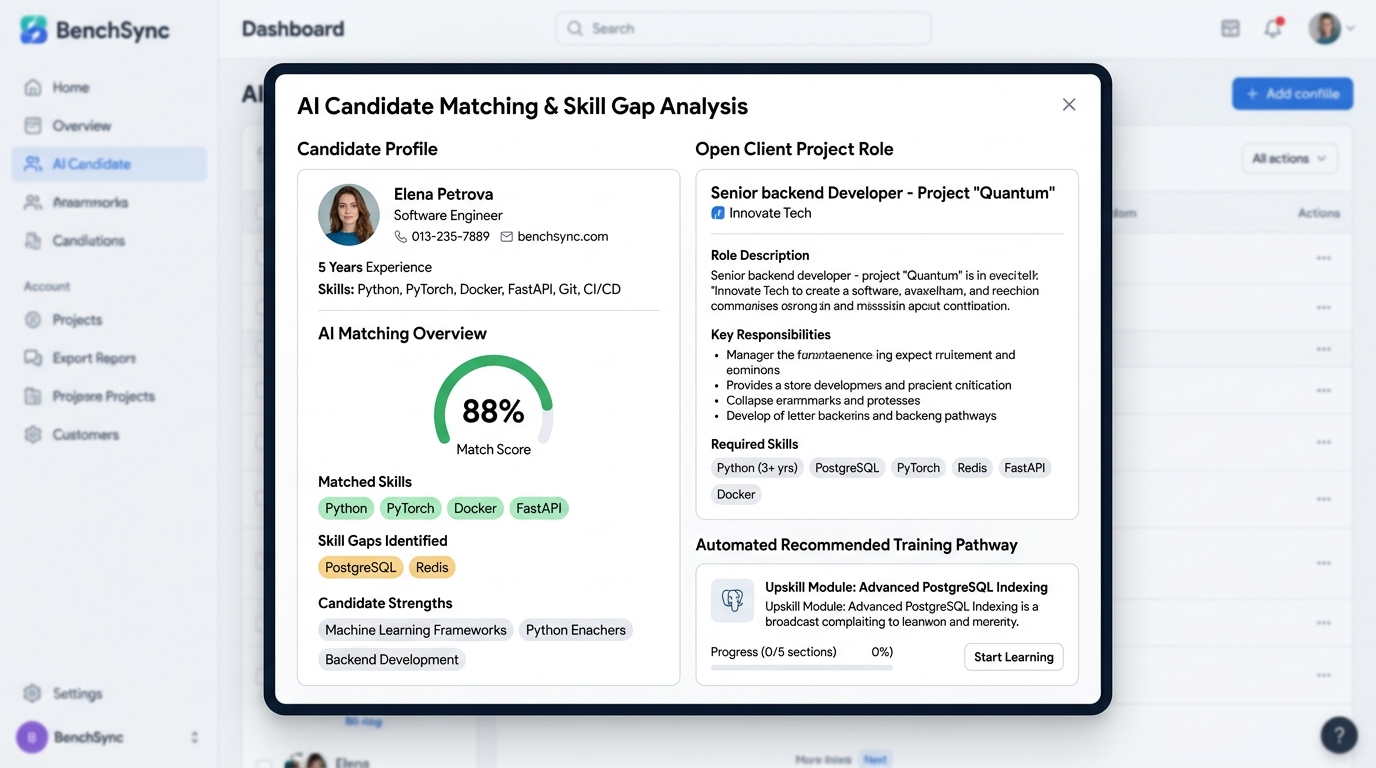Click the Anammorks sidebar icon

pyautogui.click(x=33, y=202)
